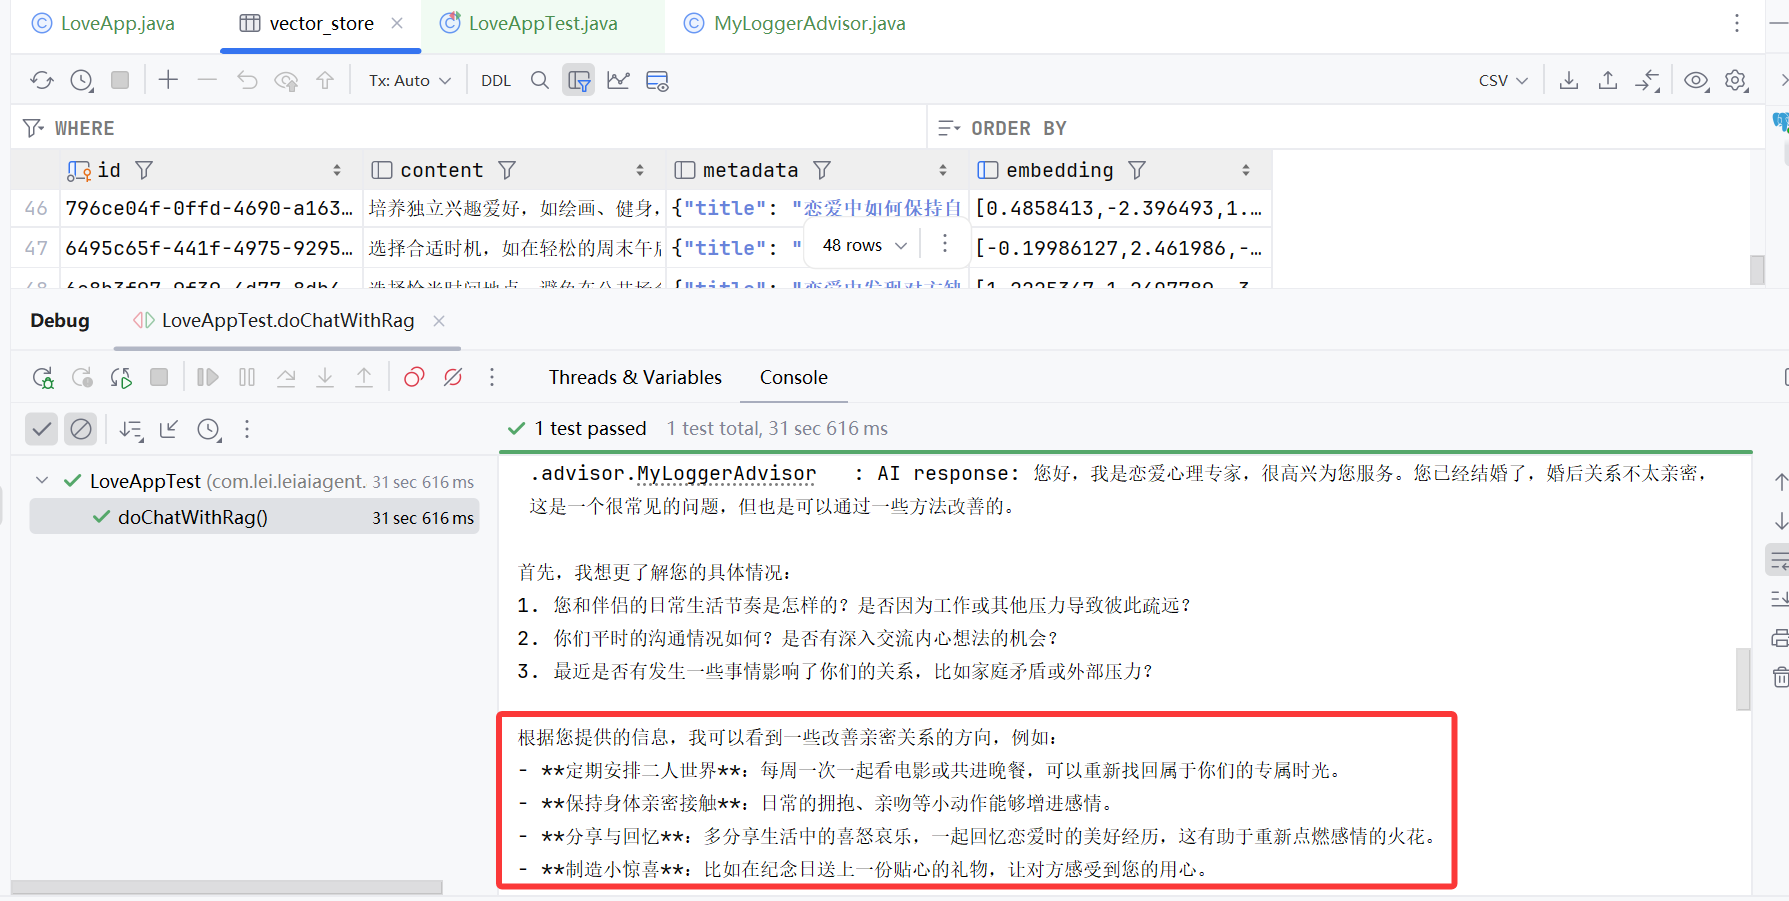
Task: Search in table with magnifier icon
Action: [x=540, y=80]
